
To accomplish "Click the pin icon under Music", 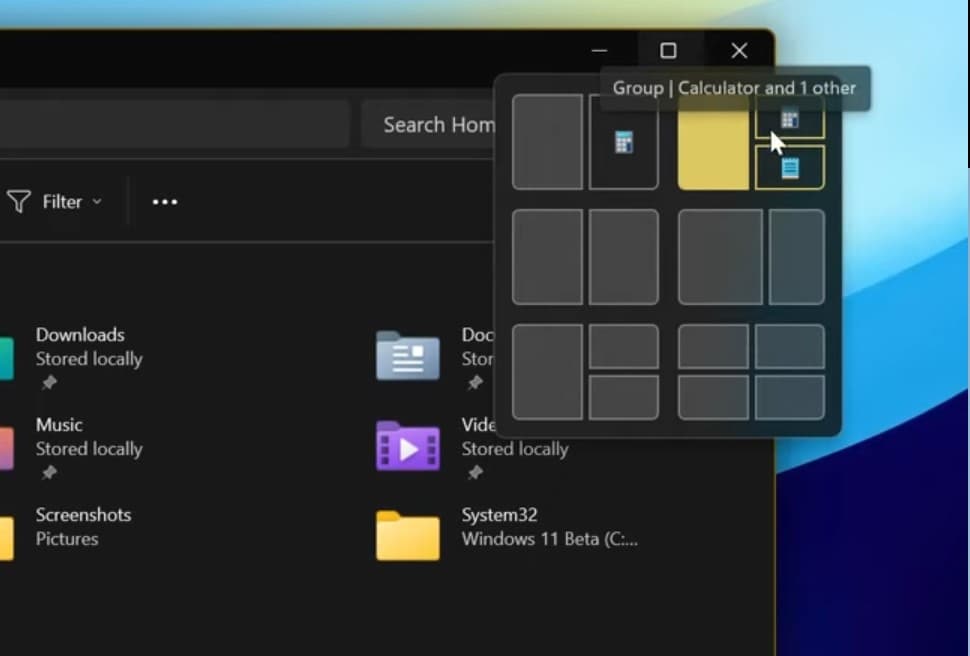I will pos(49,473).
